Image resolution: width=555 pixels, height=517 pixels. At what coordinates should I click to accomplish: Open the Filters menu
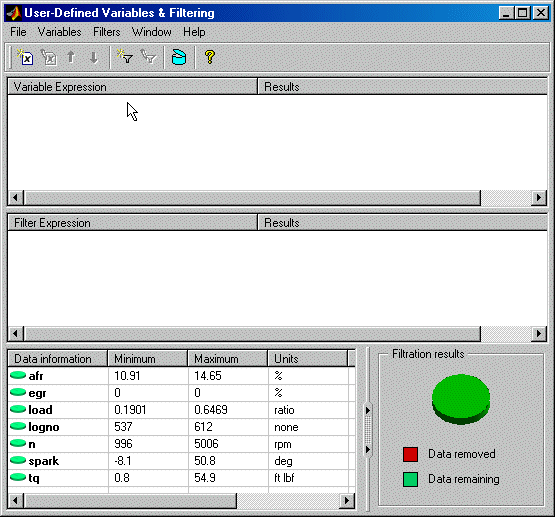pos(107,32)
